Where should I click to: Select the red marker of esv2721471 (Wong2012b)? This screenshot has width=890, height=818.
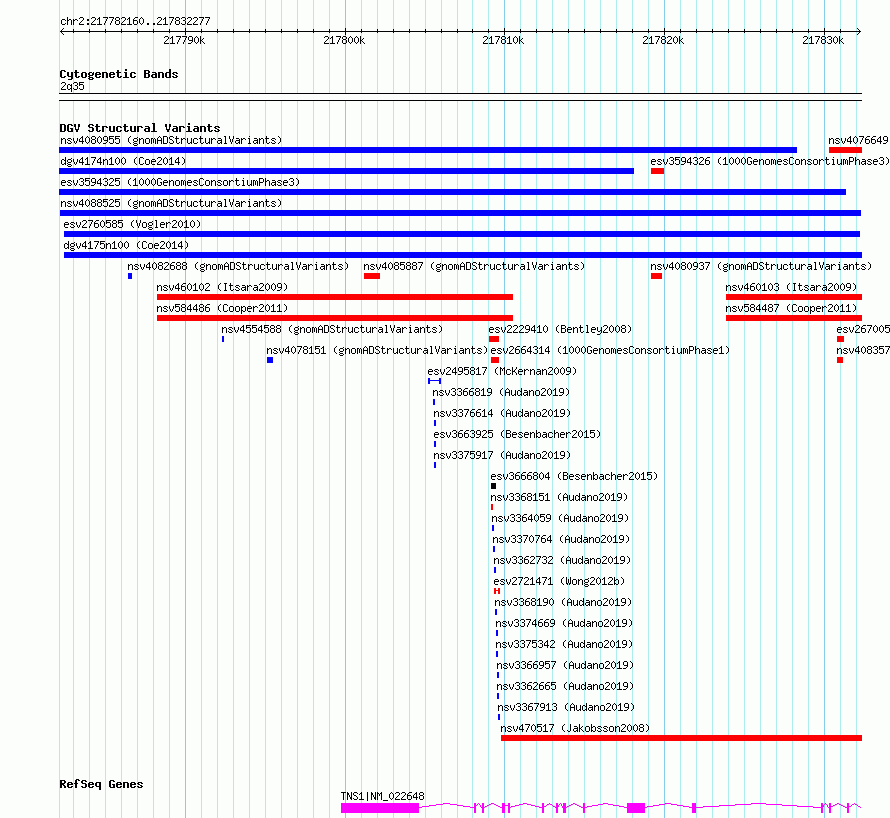pos(497,591)
